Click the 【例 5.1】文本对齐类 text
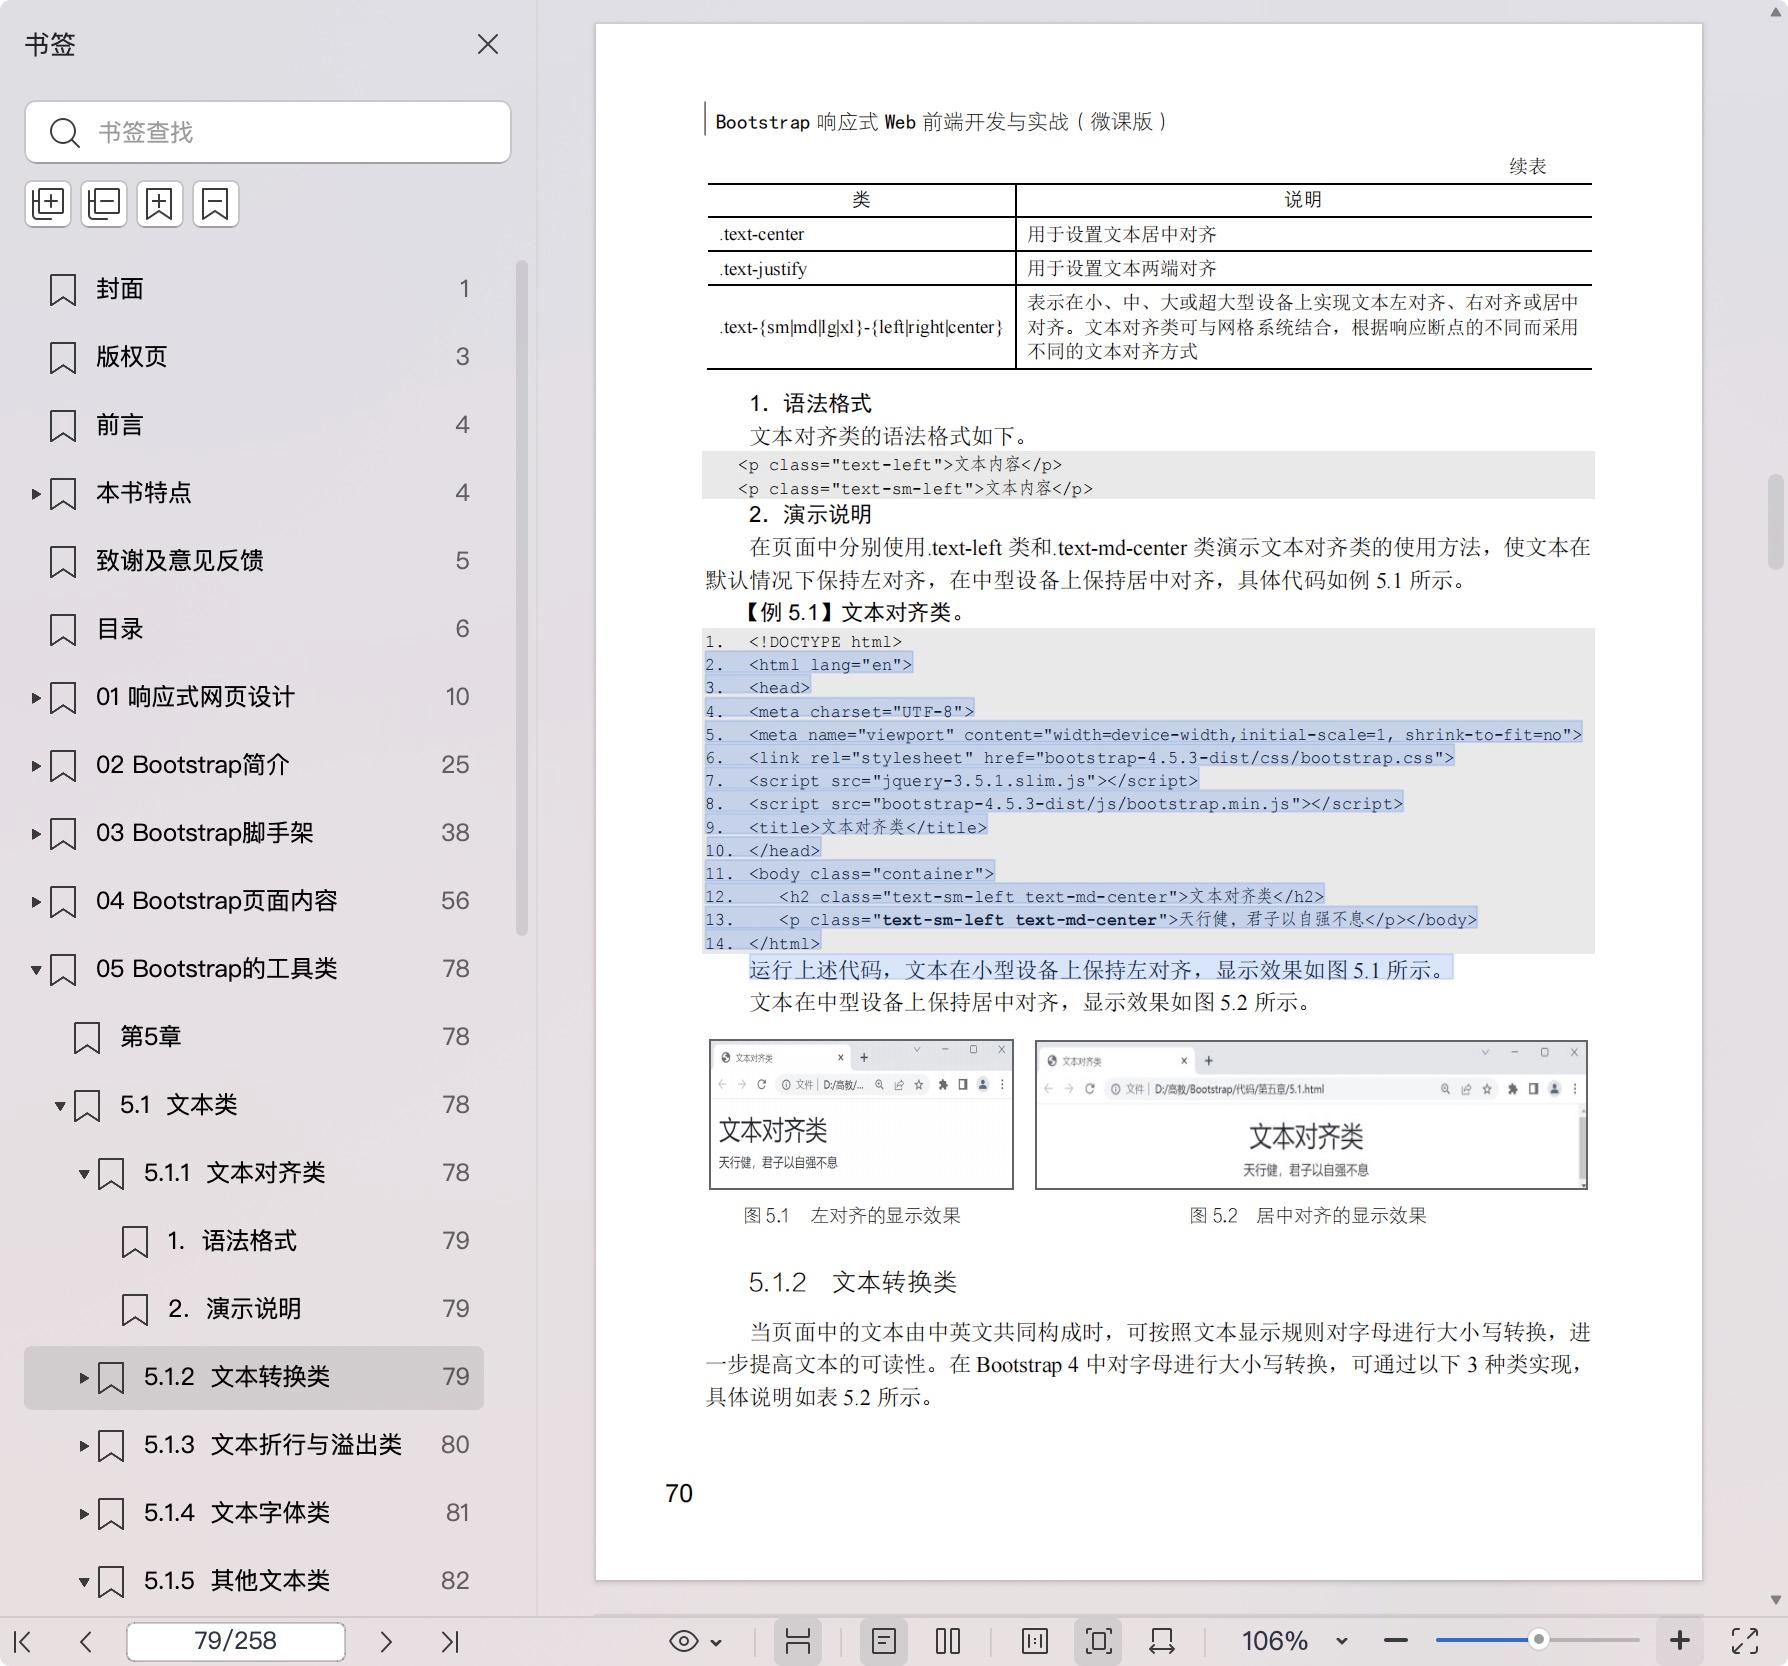This screenshot has height=1666, width=1788. pyautogui.click(x=852, y=612)
